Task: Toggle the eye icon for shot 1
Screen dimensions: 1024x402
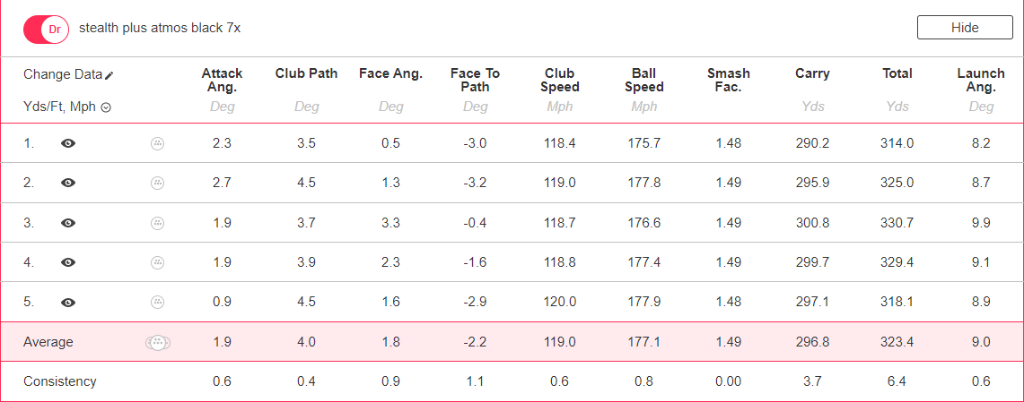Action: click(68, 144)
